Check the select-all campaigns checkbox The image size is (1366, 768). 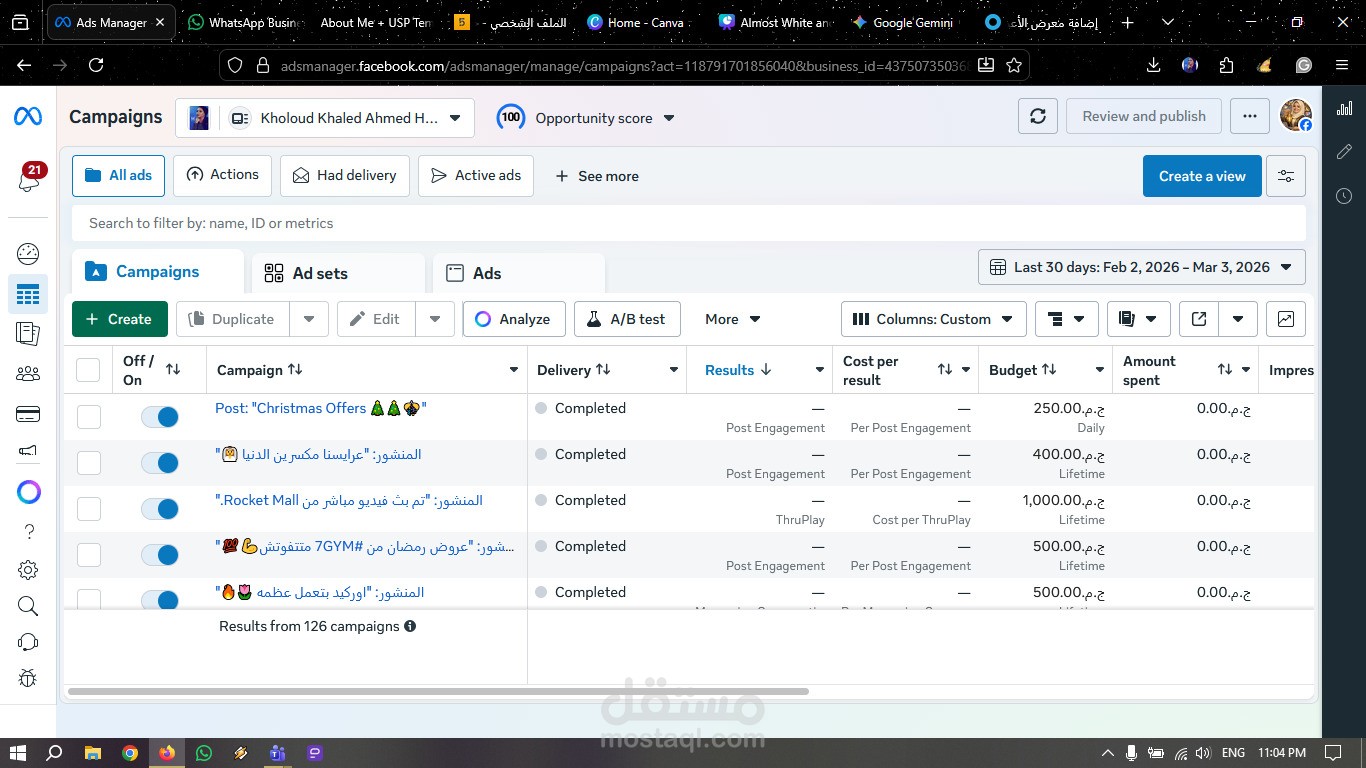[88, 369]
